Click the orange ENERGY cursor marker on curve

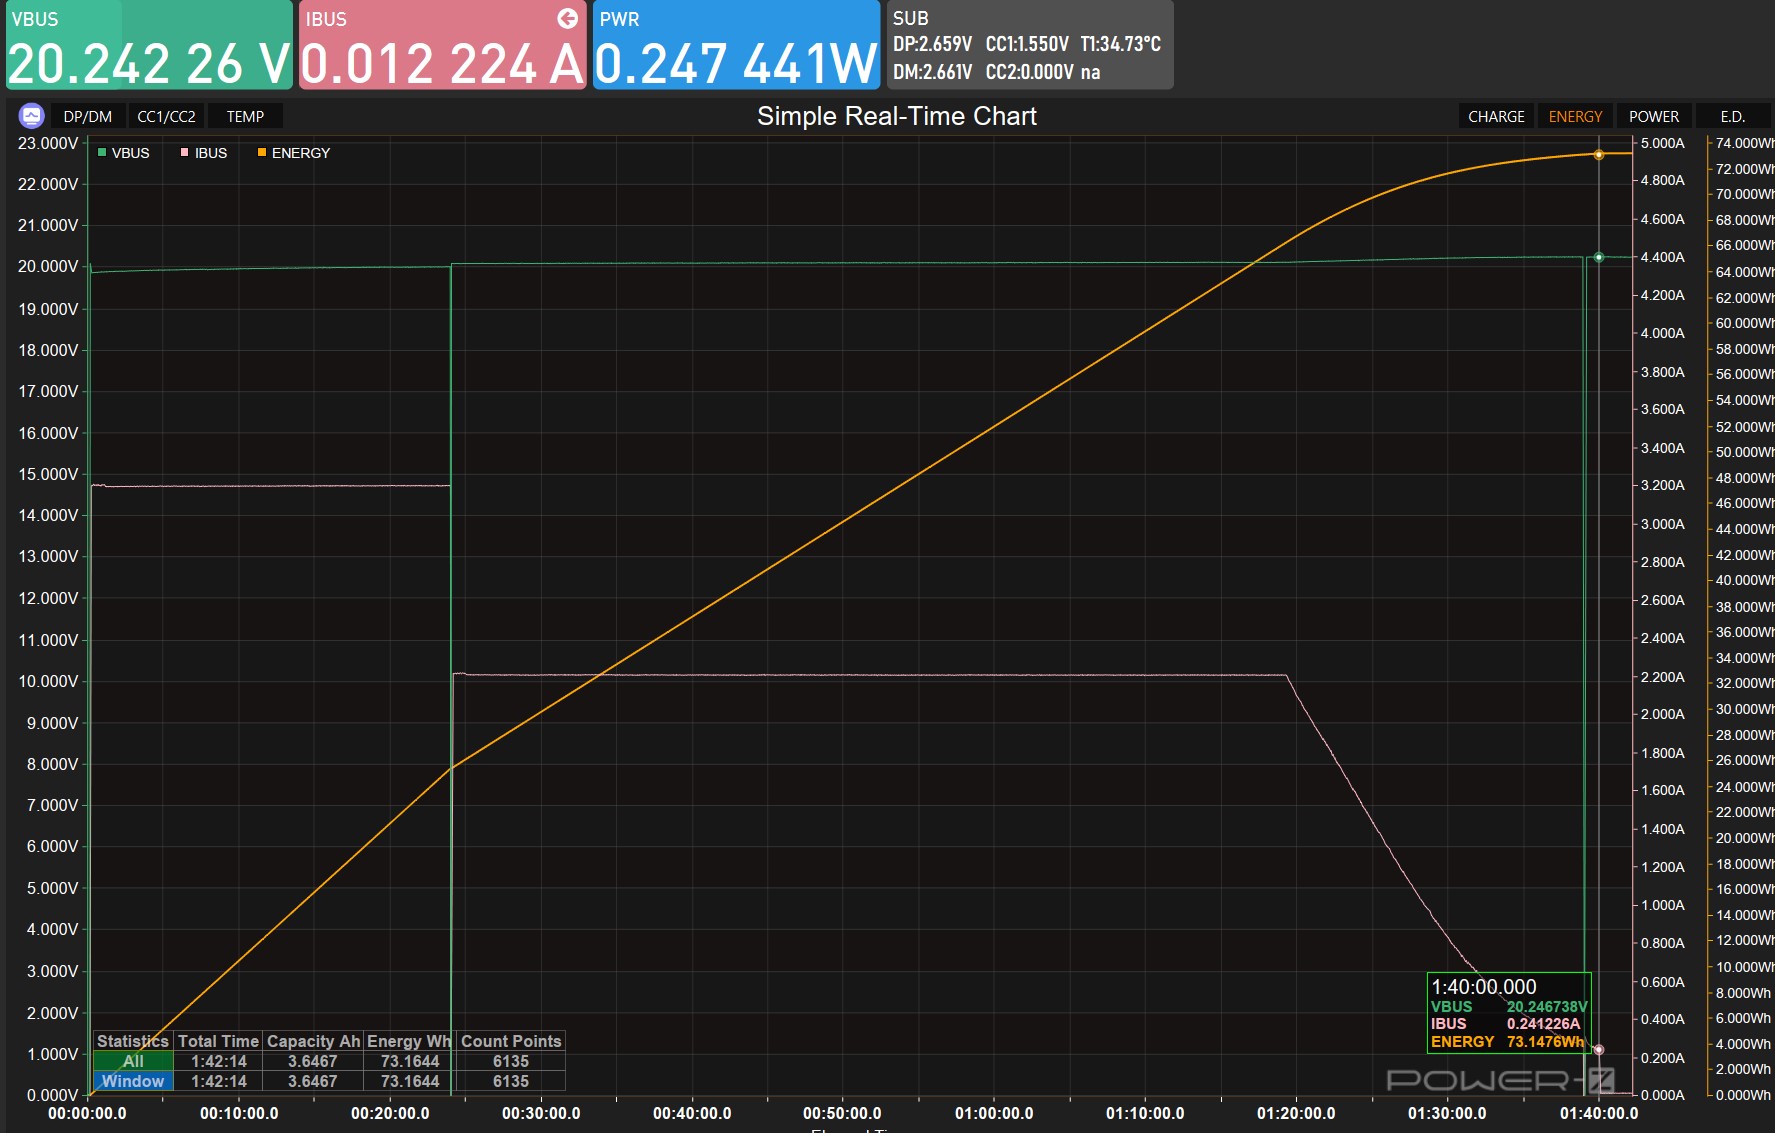point(1598,155)
